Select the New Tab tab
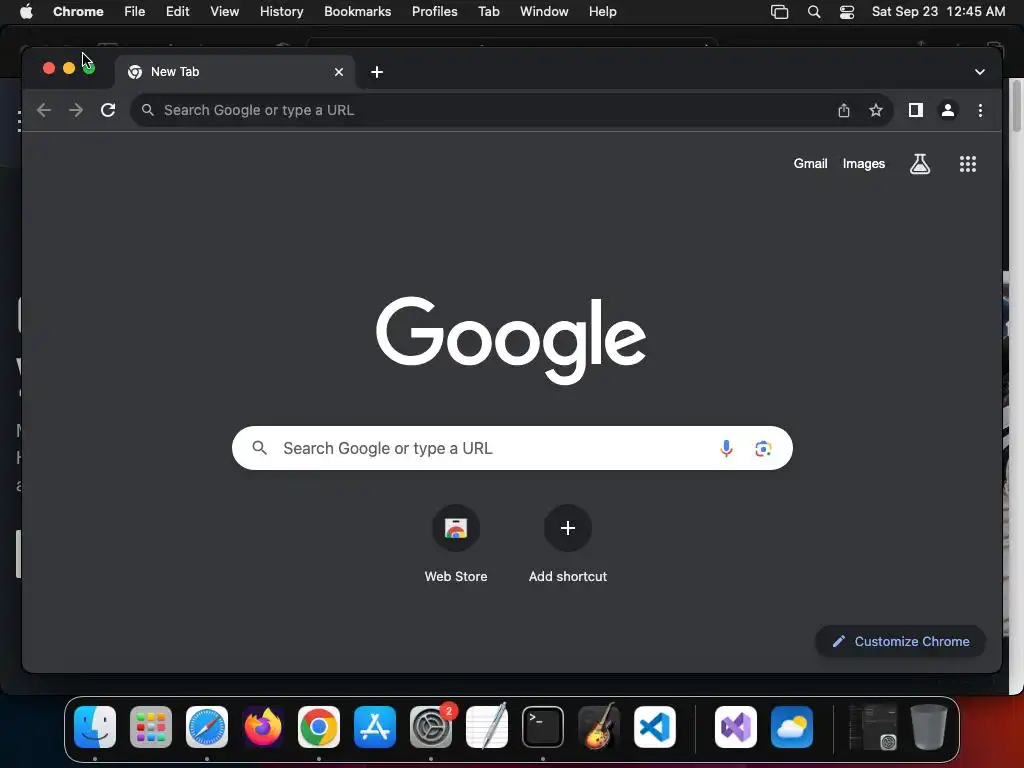Viewport: 1024px width, 768px height. click(234, 72)
